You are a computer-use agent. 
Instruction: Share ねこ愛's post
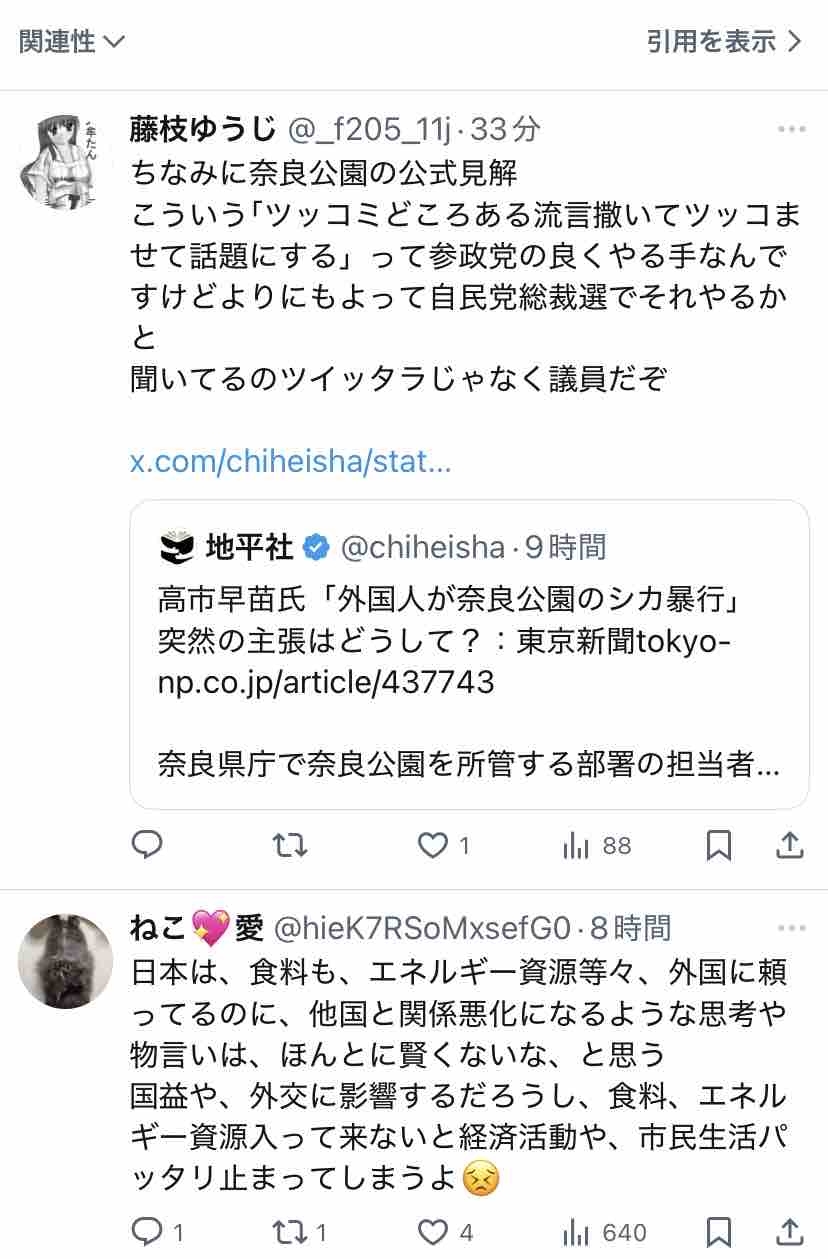(790, 1231)
